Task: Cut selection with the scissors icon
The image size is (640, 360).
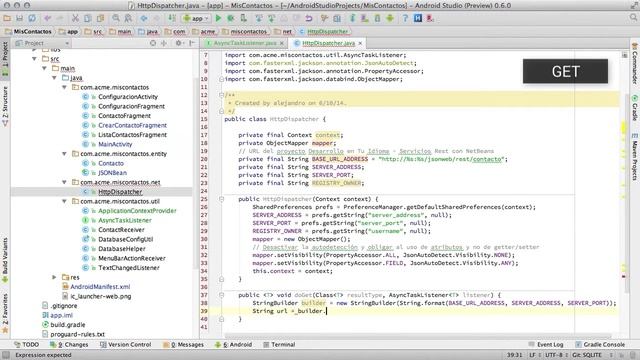Action: pos(75,18)
